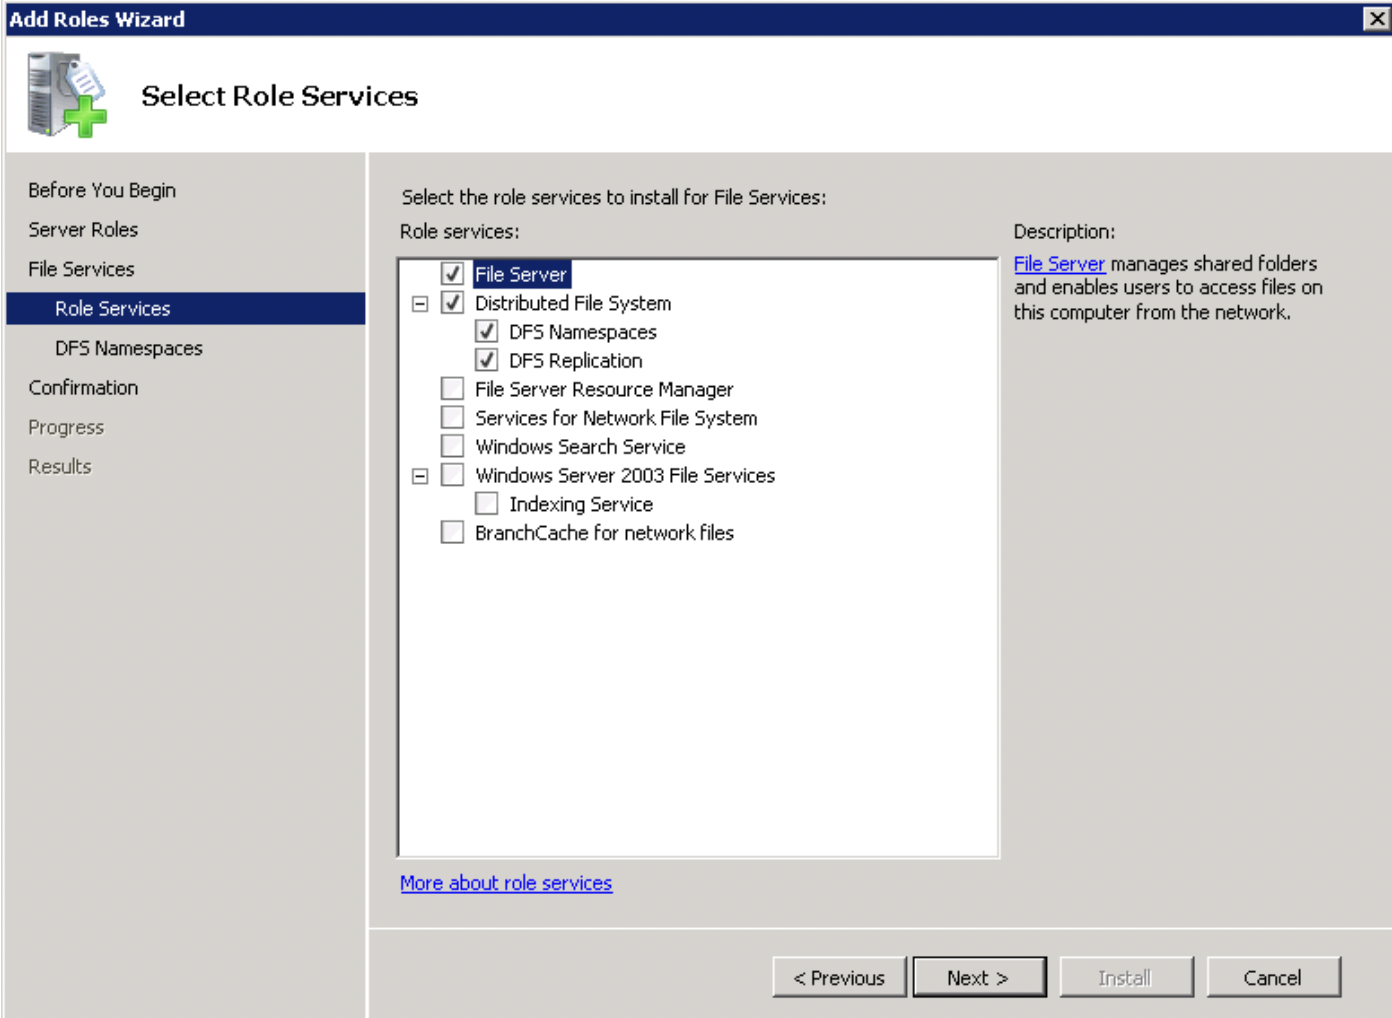Cancel the wizard
Viewport: 1392px width, 1018px height.
1273,977
